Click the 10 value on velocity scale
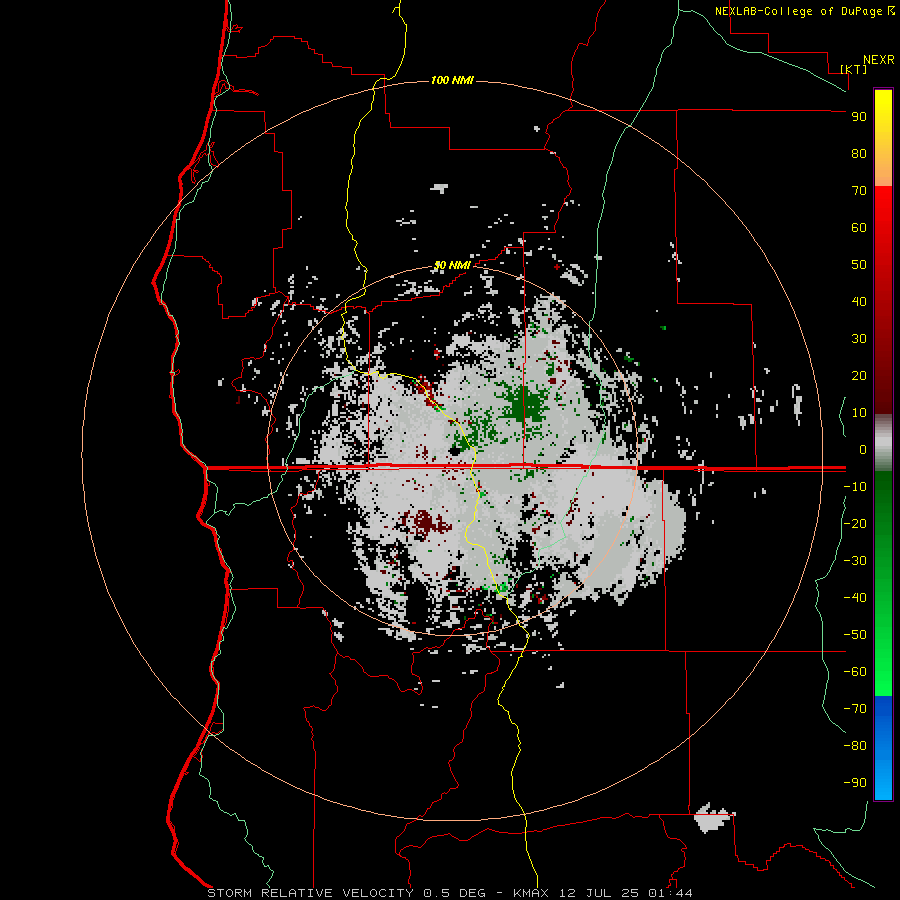The width and height of the screenshot is (900, 900). (859, 413)
